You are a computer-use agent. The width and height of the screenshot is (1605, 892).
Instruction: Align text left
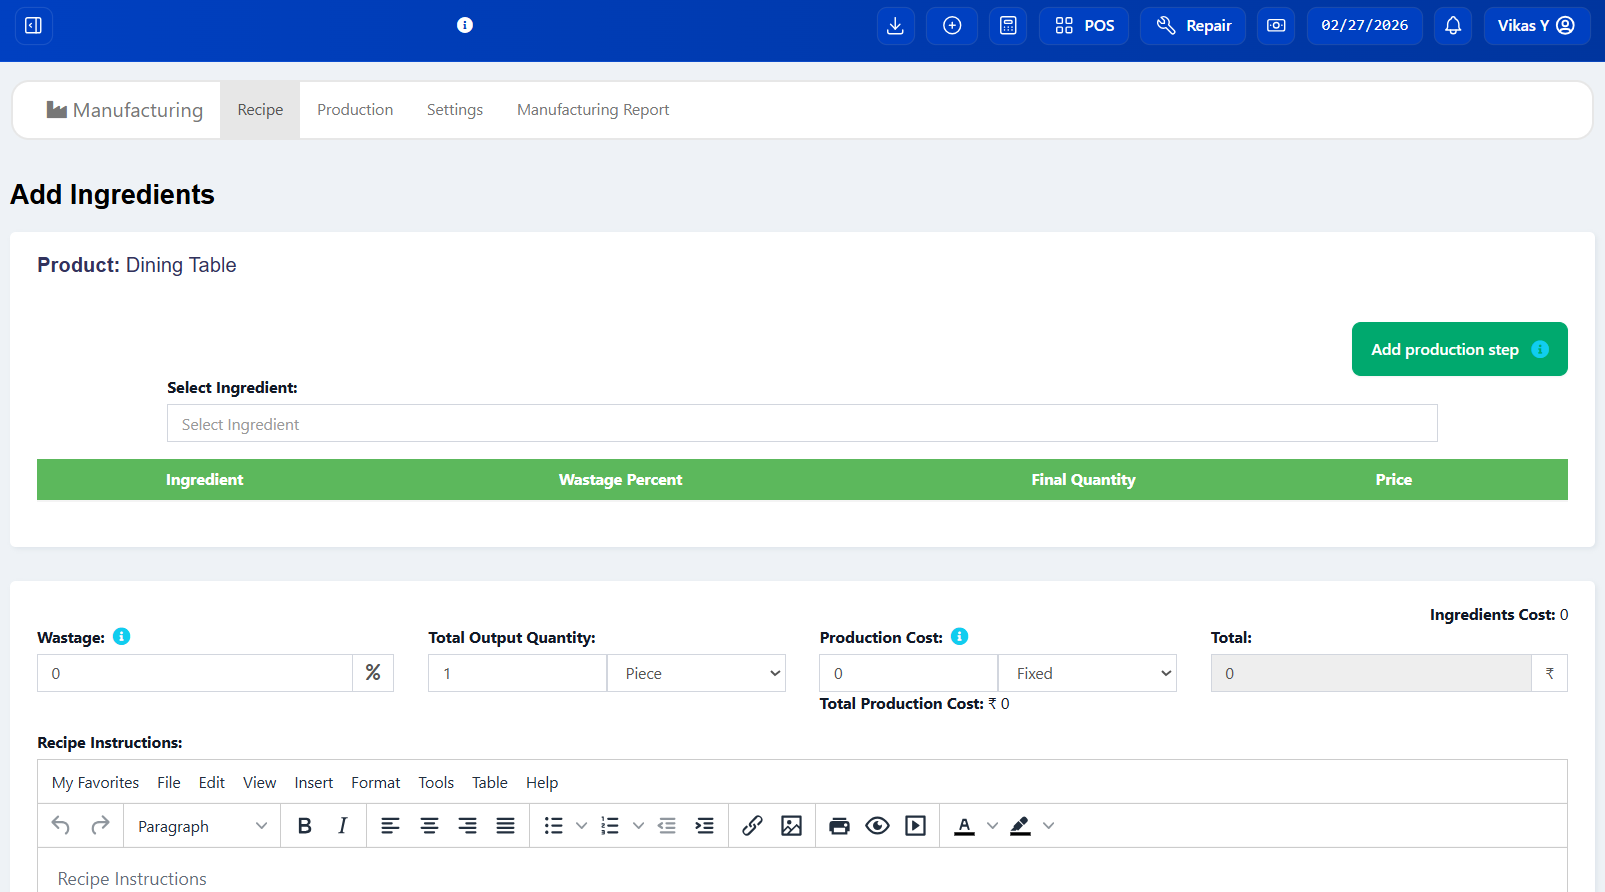(391, 825)
